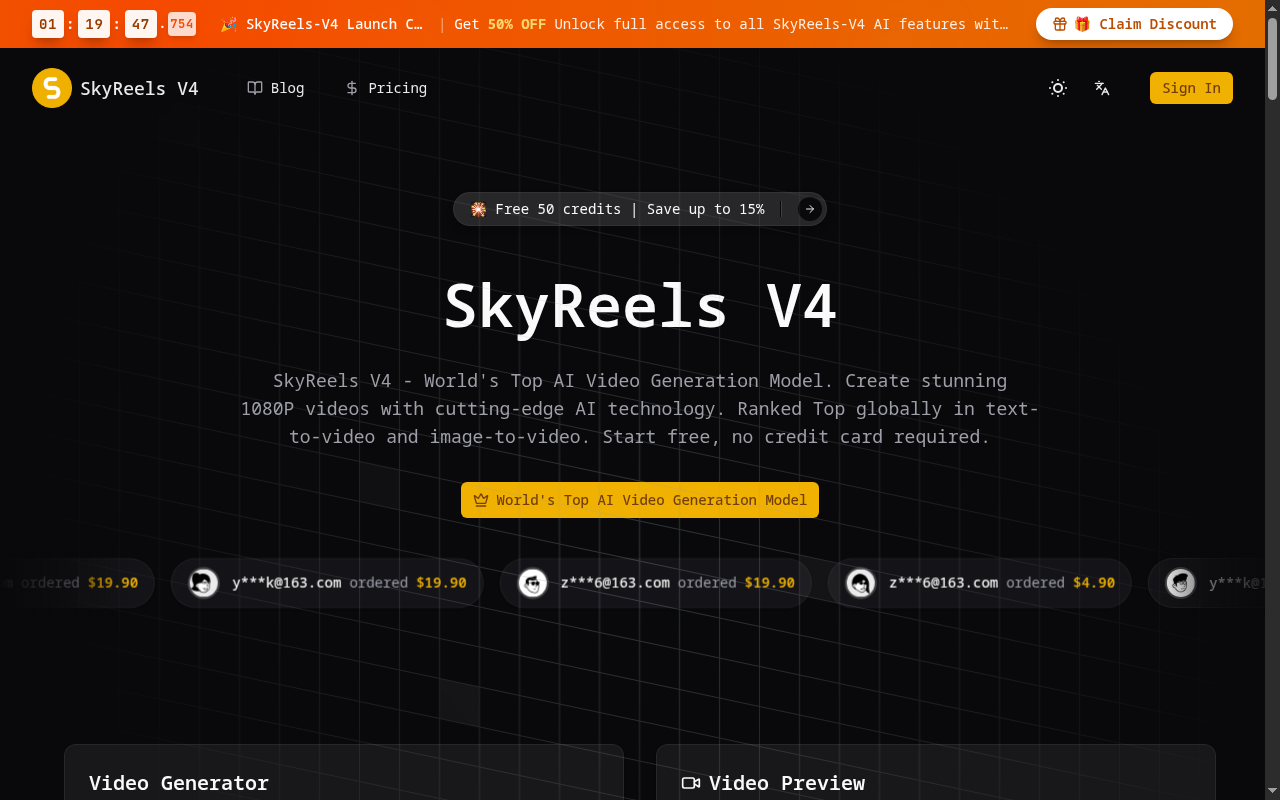Toggle light mode with the sun icon
1280x800 pixels.
tap(1058, 88)
